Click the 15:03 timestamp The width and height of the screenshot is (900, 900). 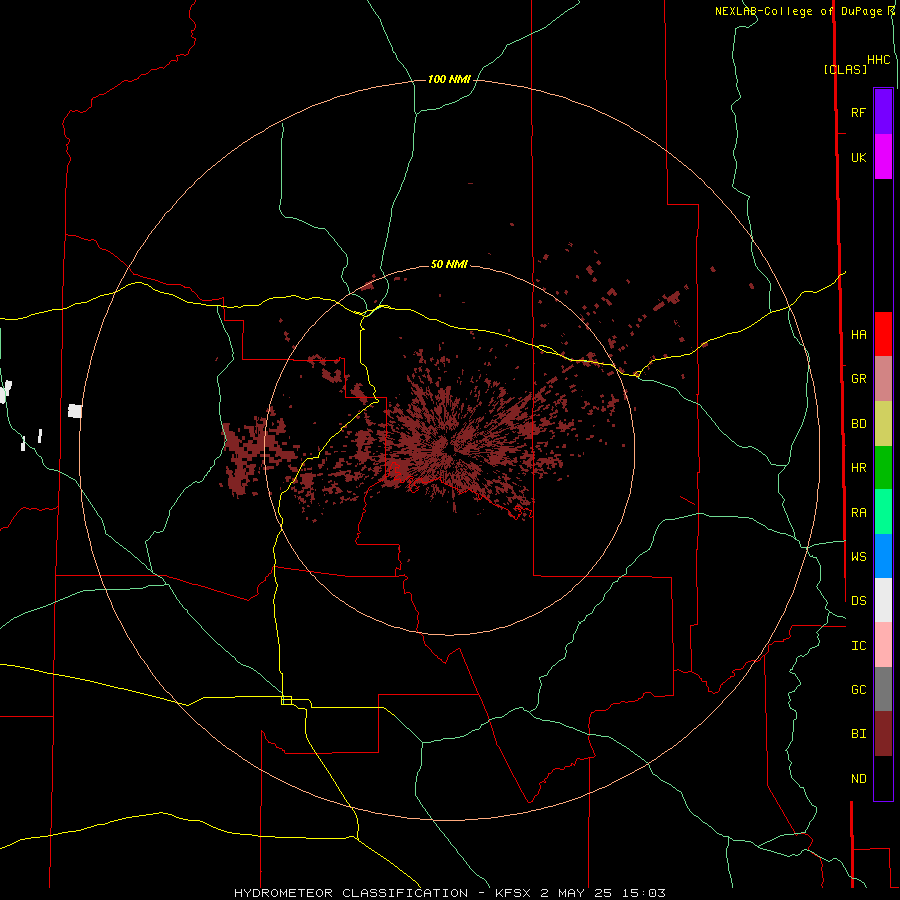pos(645,893)
